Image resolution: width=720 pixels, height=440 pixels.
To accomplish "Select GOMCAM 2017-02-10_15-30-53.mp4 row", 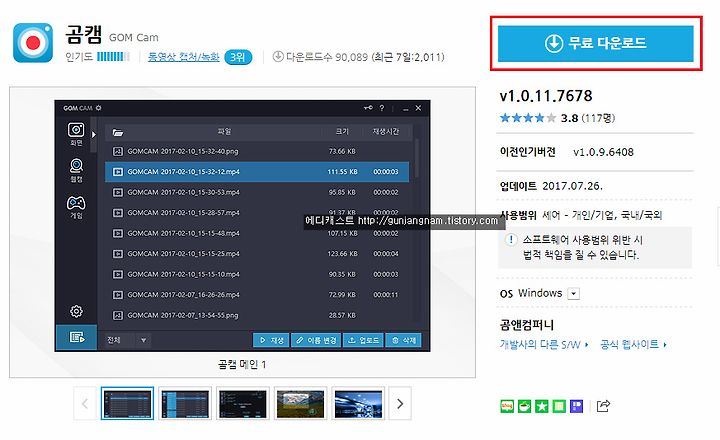I will coord(257,192).
